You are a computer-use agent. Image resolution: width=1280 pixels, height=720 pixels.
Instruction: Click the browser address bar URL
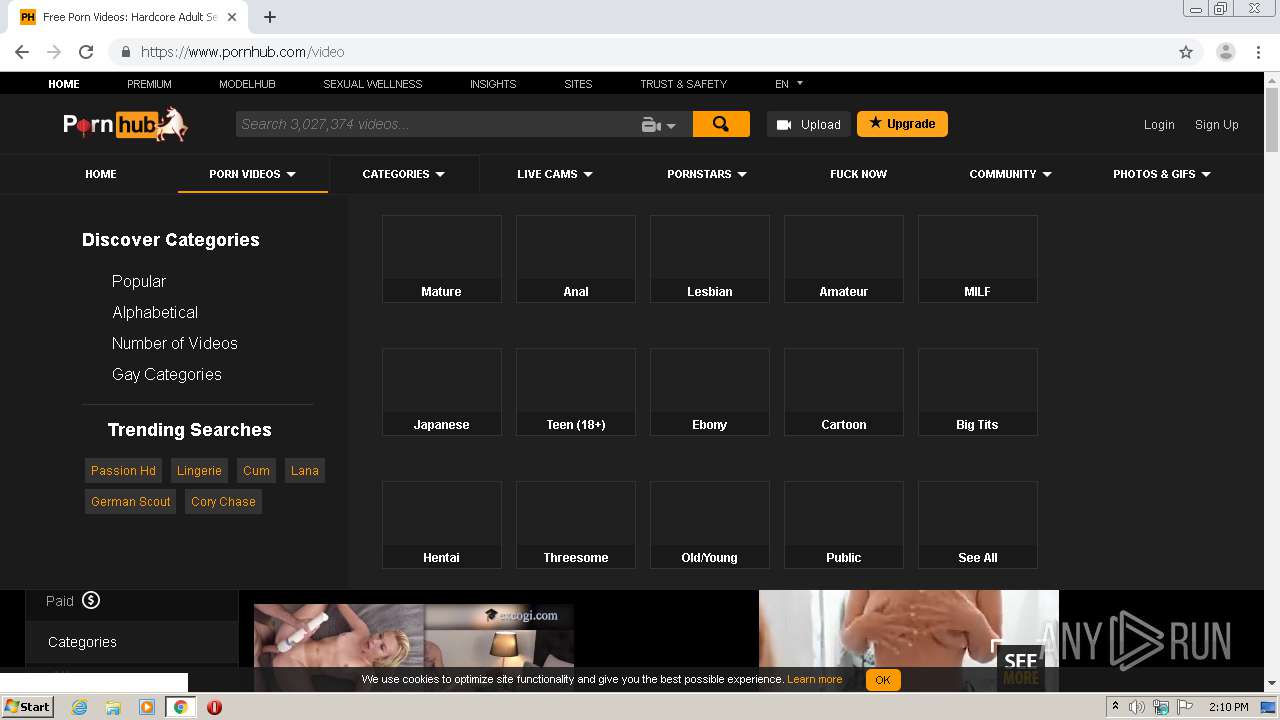(242, 52)
